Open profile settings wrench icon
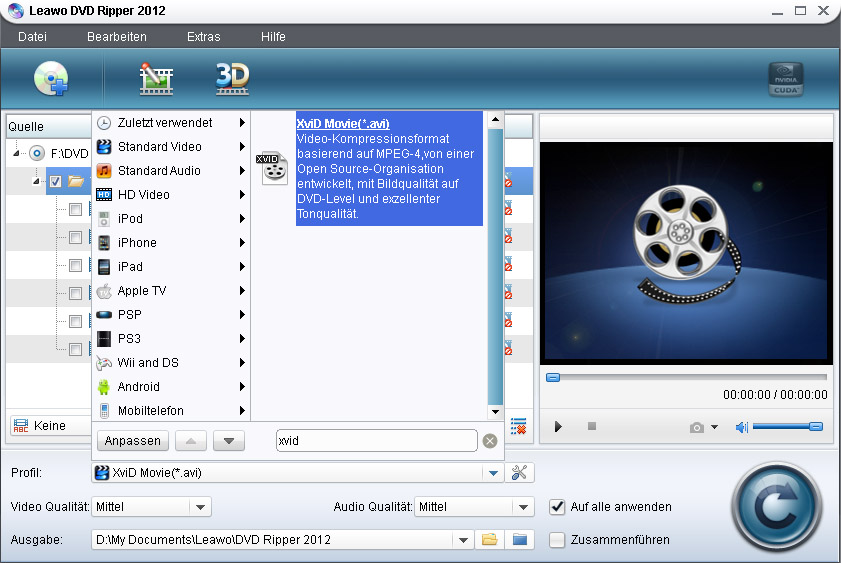Image resolution: width=841 pixels, height=563 pixels. [x=519, y=473]
